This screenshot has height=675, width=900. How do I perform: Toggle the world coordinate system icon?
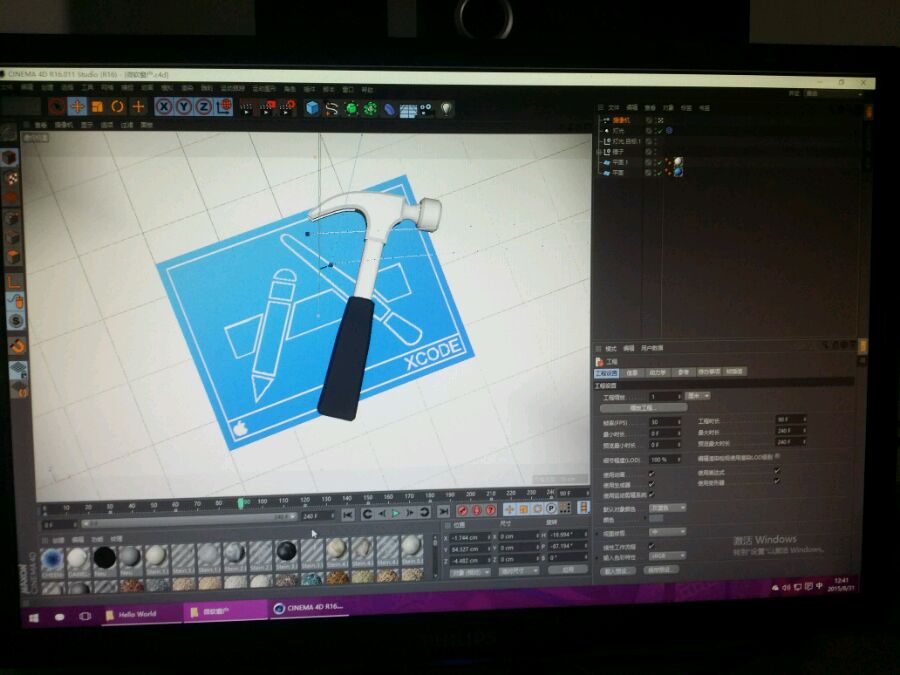(x=224, y=107)
